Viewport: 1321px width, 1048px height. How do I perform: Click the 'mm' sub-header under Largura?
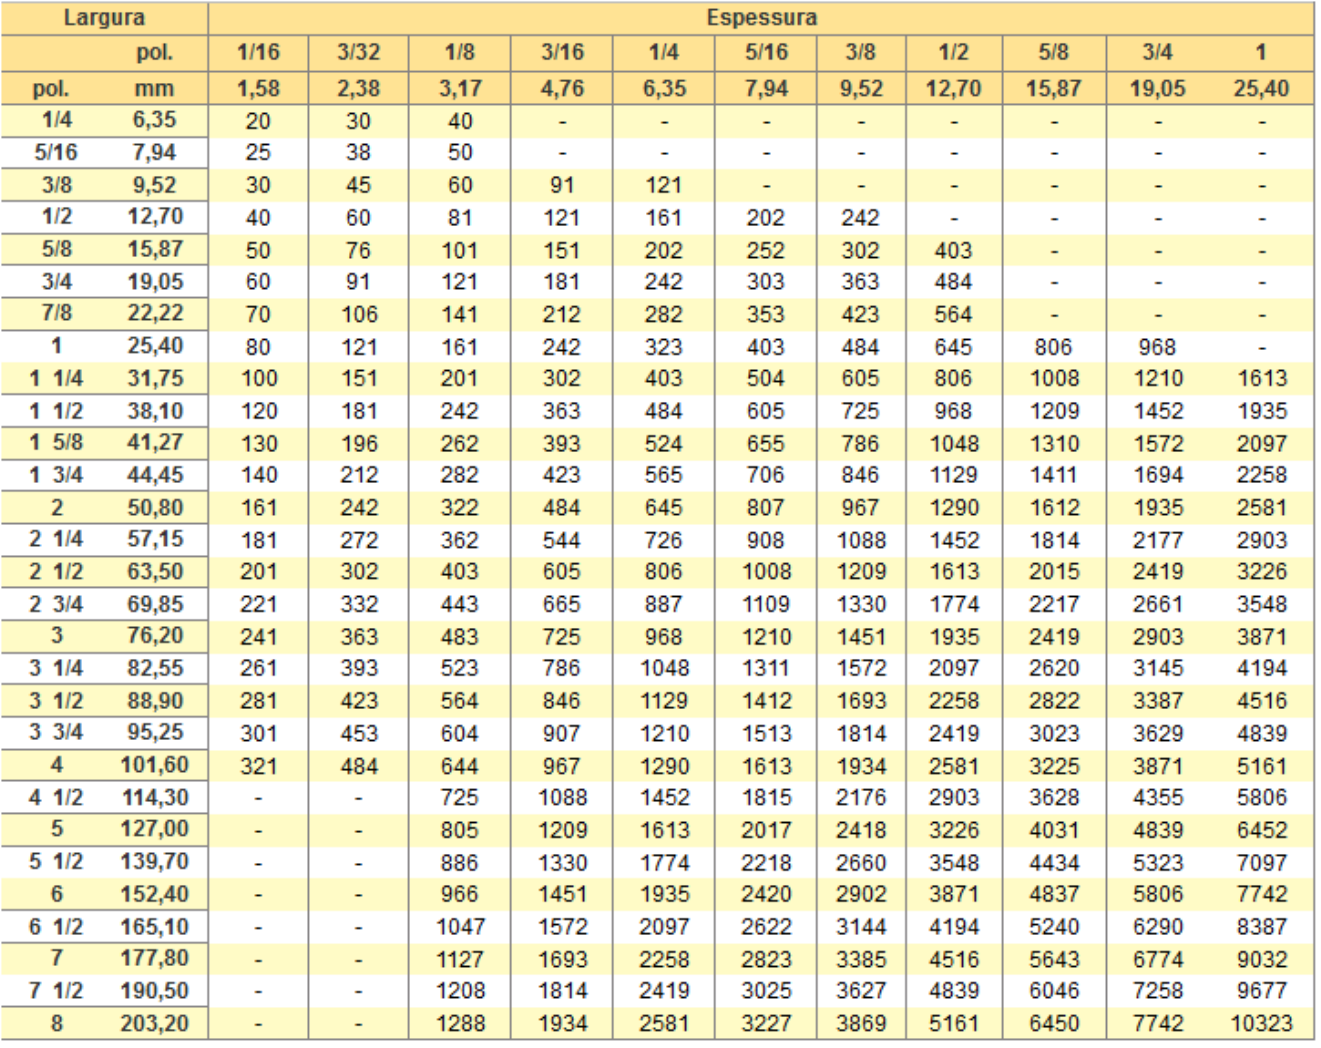tap(154, 89)
